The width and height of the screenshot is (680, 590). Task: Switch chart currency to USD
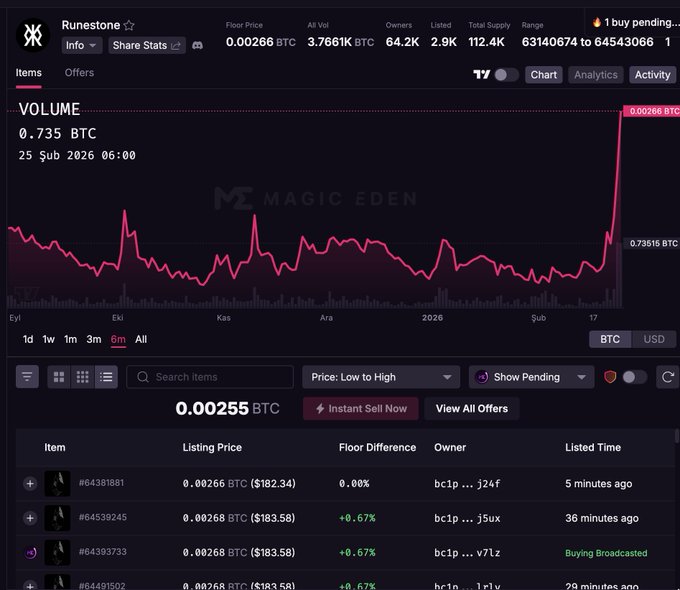[654, 339]
